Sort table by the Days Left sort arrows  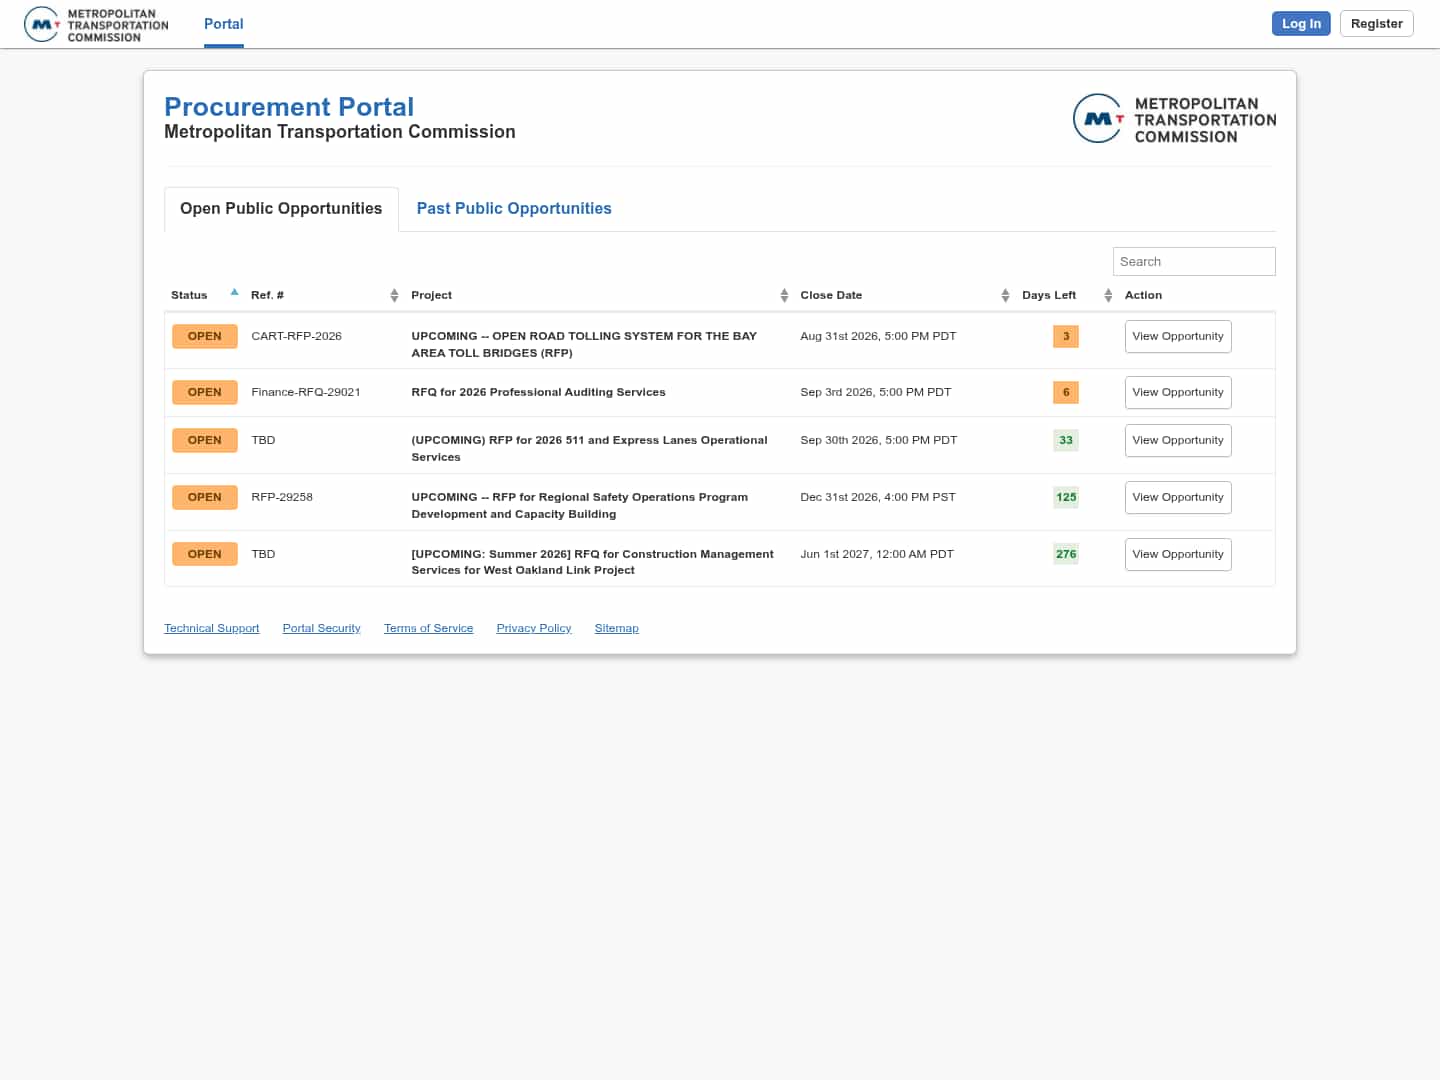1108,295
